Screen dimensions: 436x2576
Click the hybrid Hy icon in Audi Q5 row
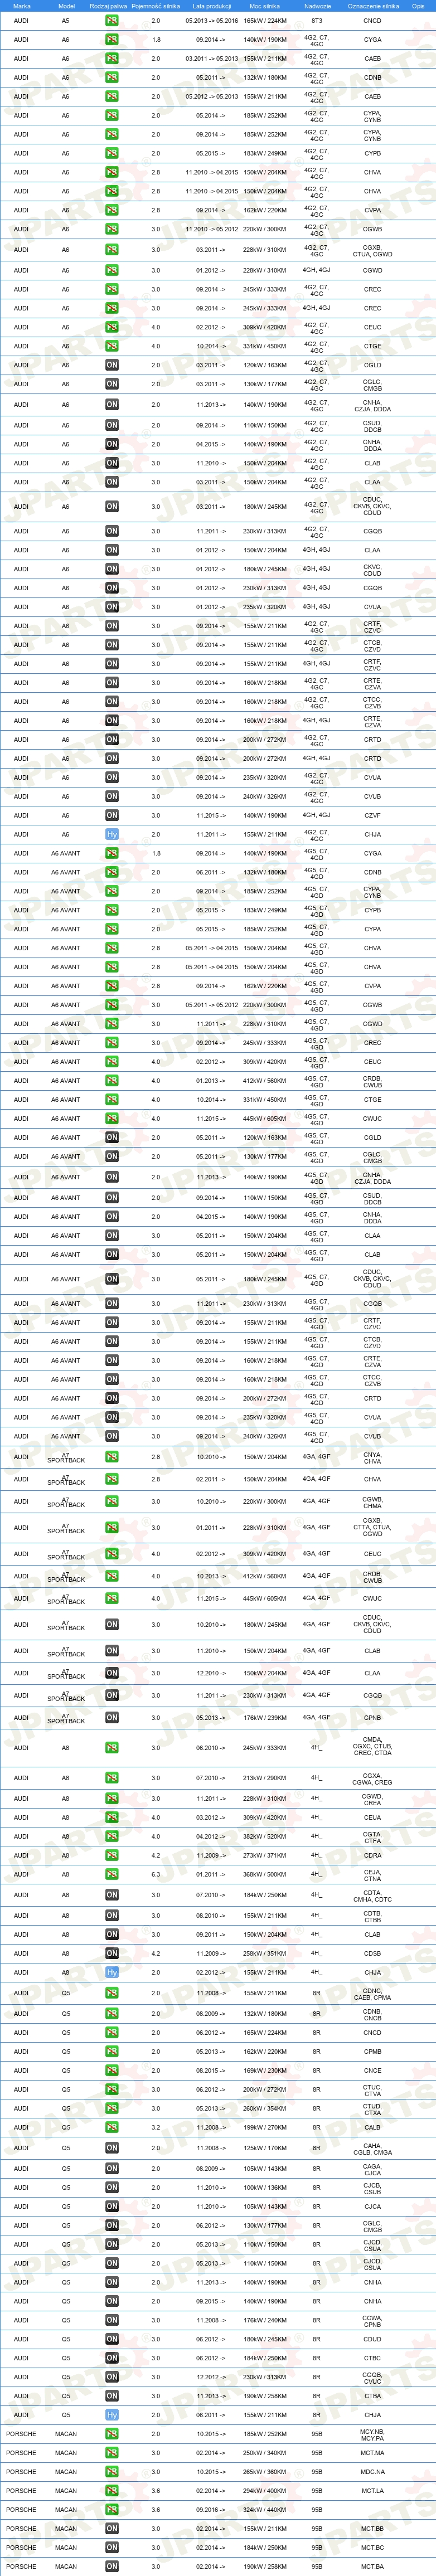(112, 2415)
